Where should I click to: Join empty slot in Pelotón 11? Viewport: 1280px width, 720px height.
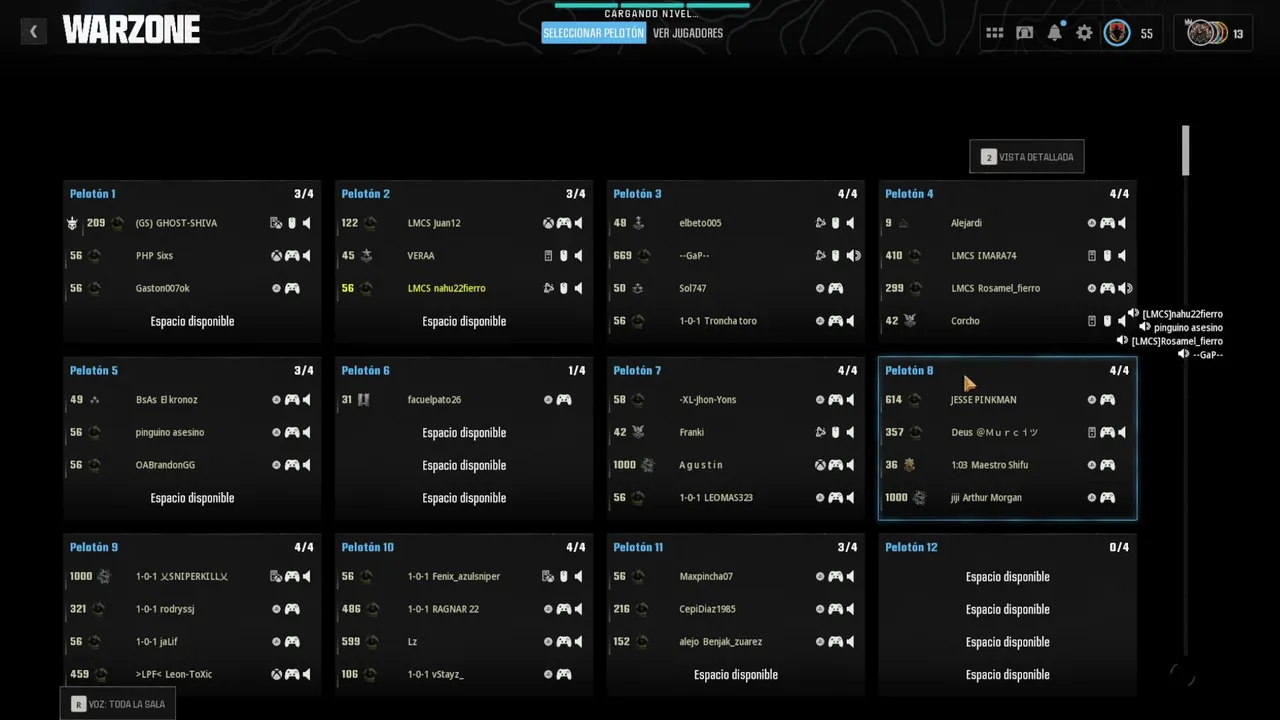point(736,675)
